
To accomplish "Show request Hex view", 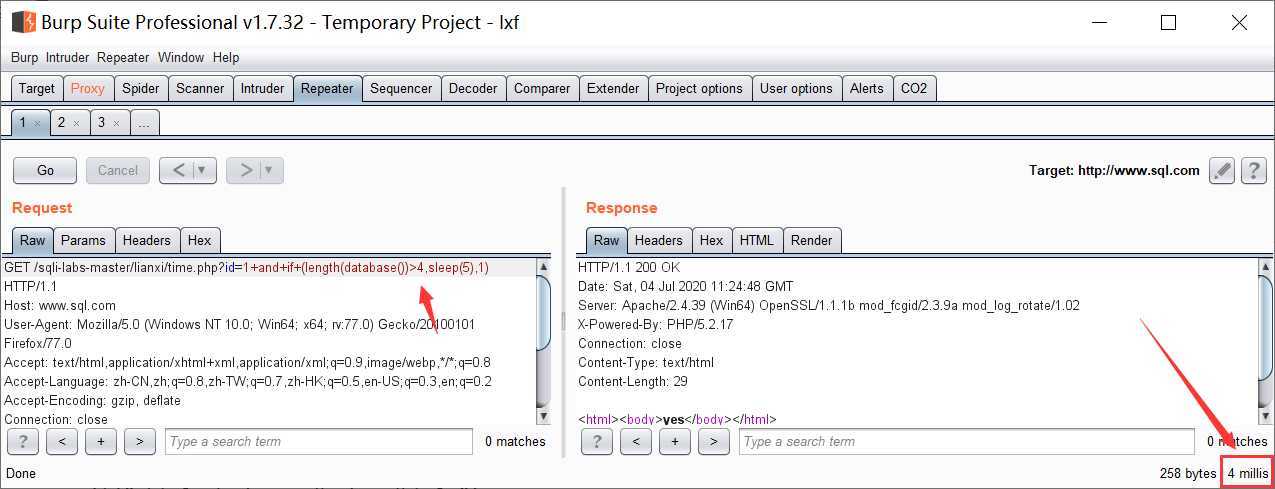I will (200, 240).
